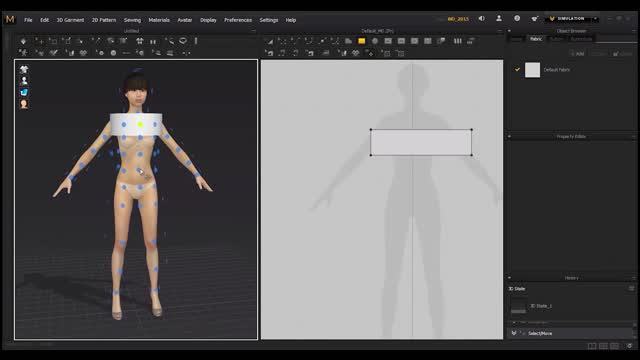Open the Avatar menu
640x360 pixels.
coord(185,20)
